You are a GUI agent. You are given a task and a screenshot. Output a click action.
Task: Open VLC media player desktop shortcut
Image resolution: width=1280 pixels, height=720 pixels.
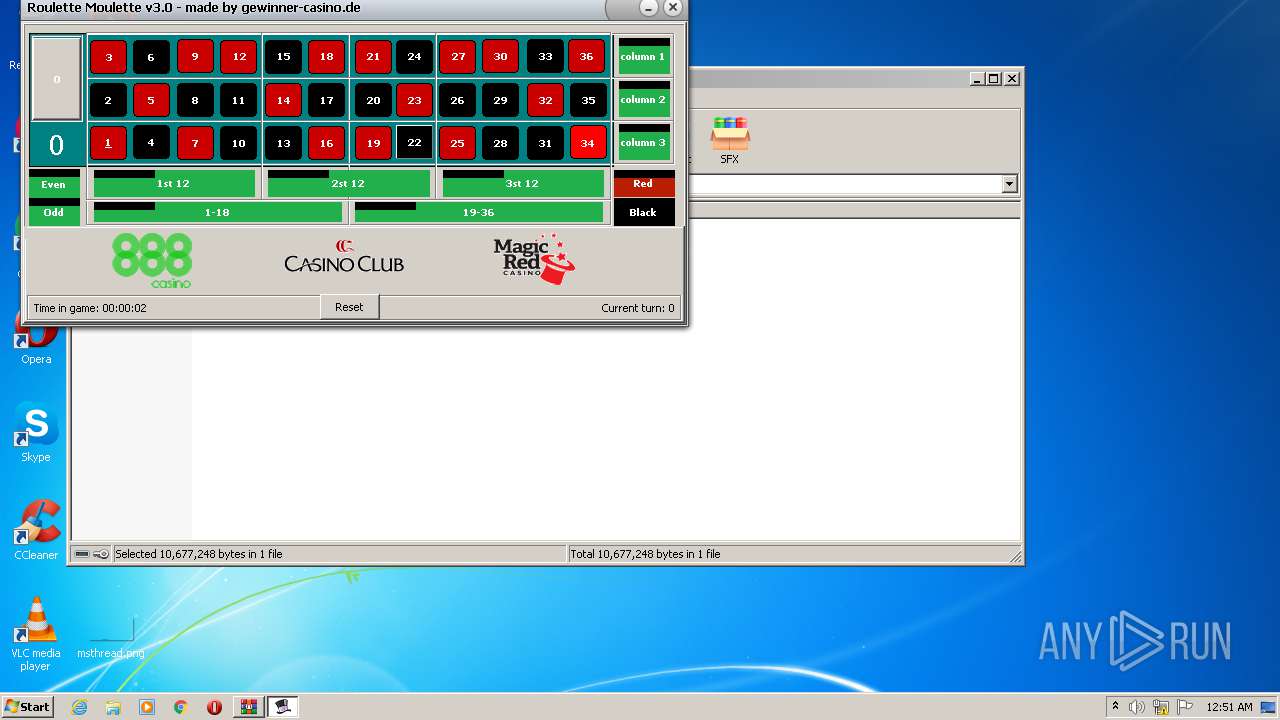pos(36,634)
